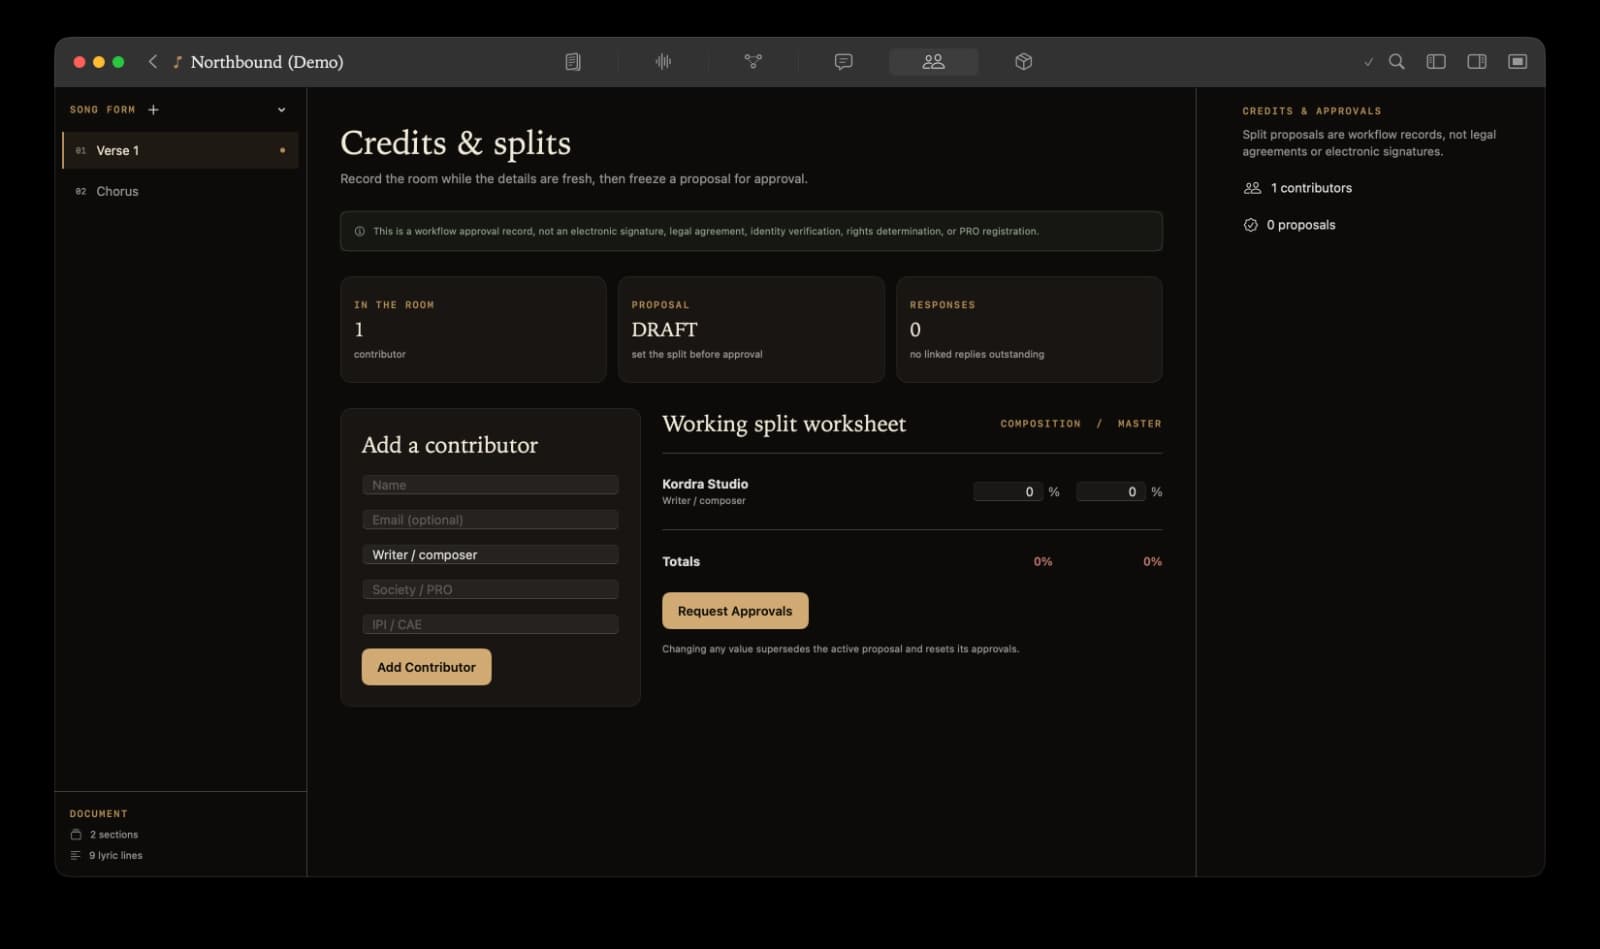Click the contributors people icon in sidebar
The image size is (1600, 949).
(x=1252, y=188)
